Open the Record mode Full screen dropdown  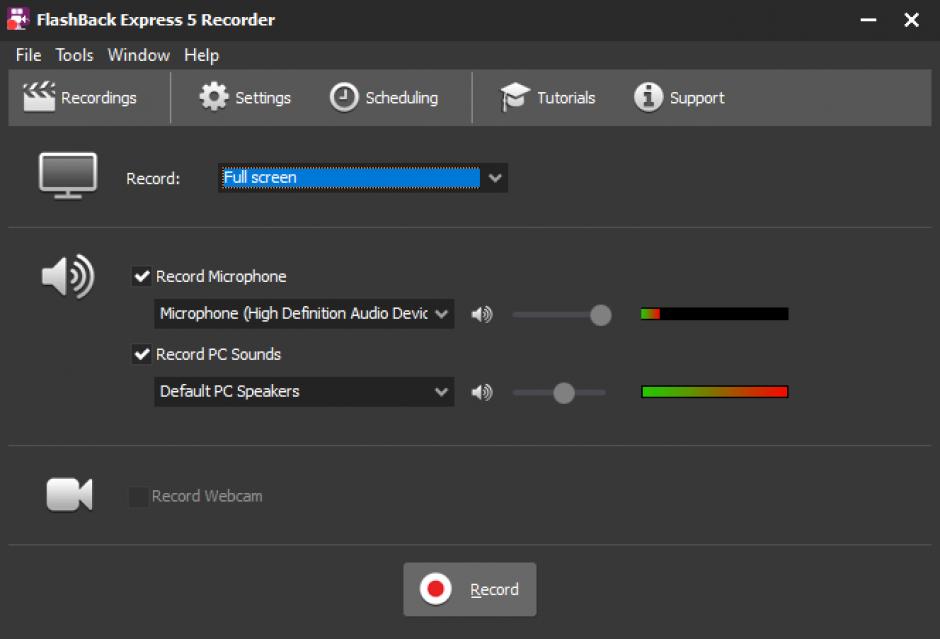tap(363, 178)
